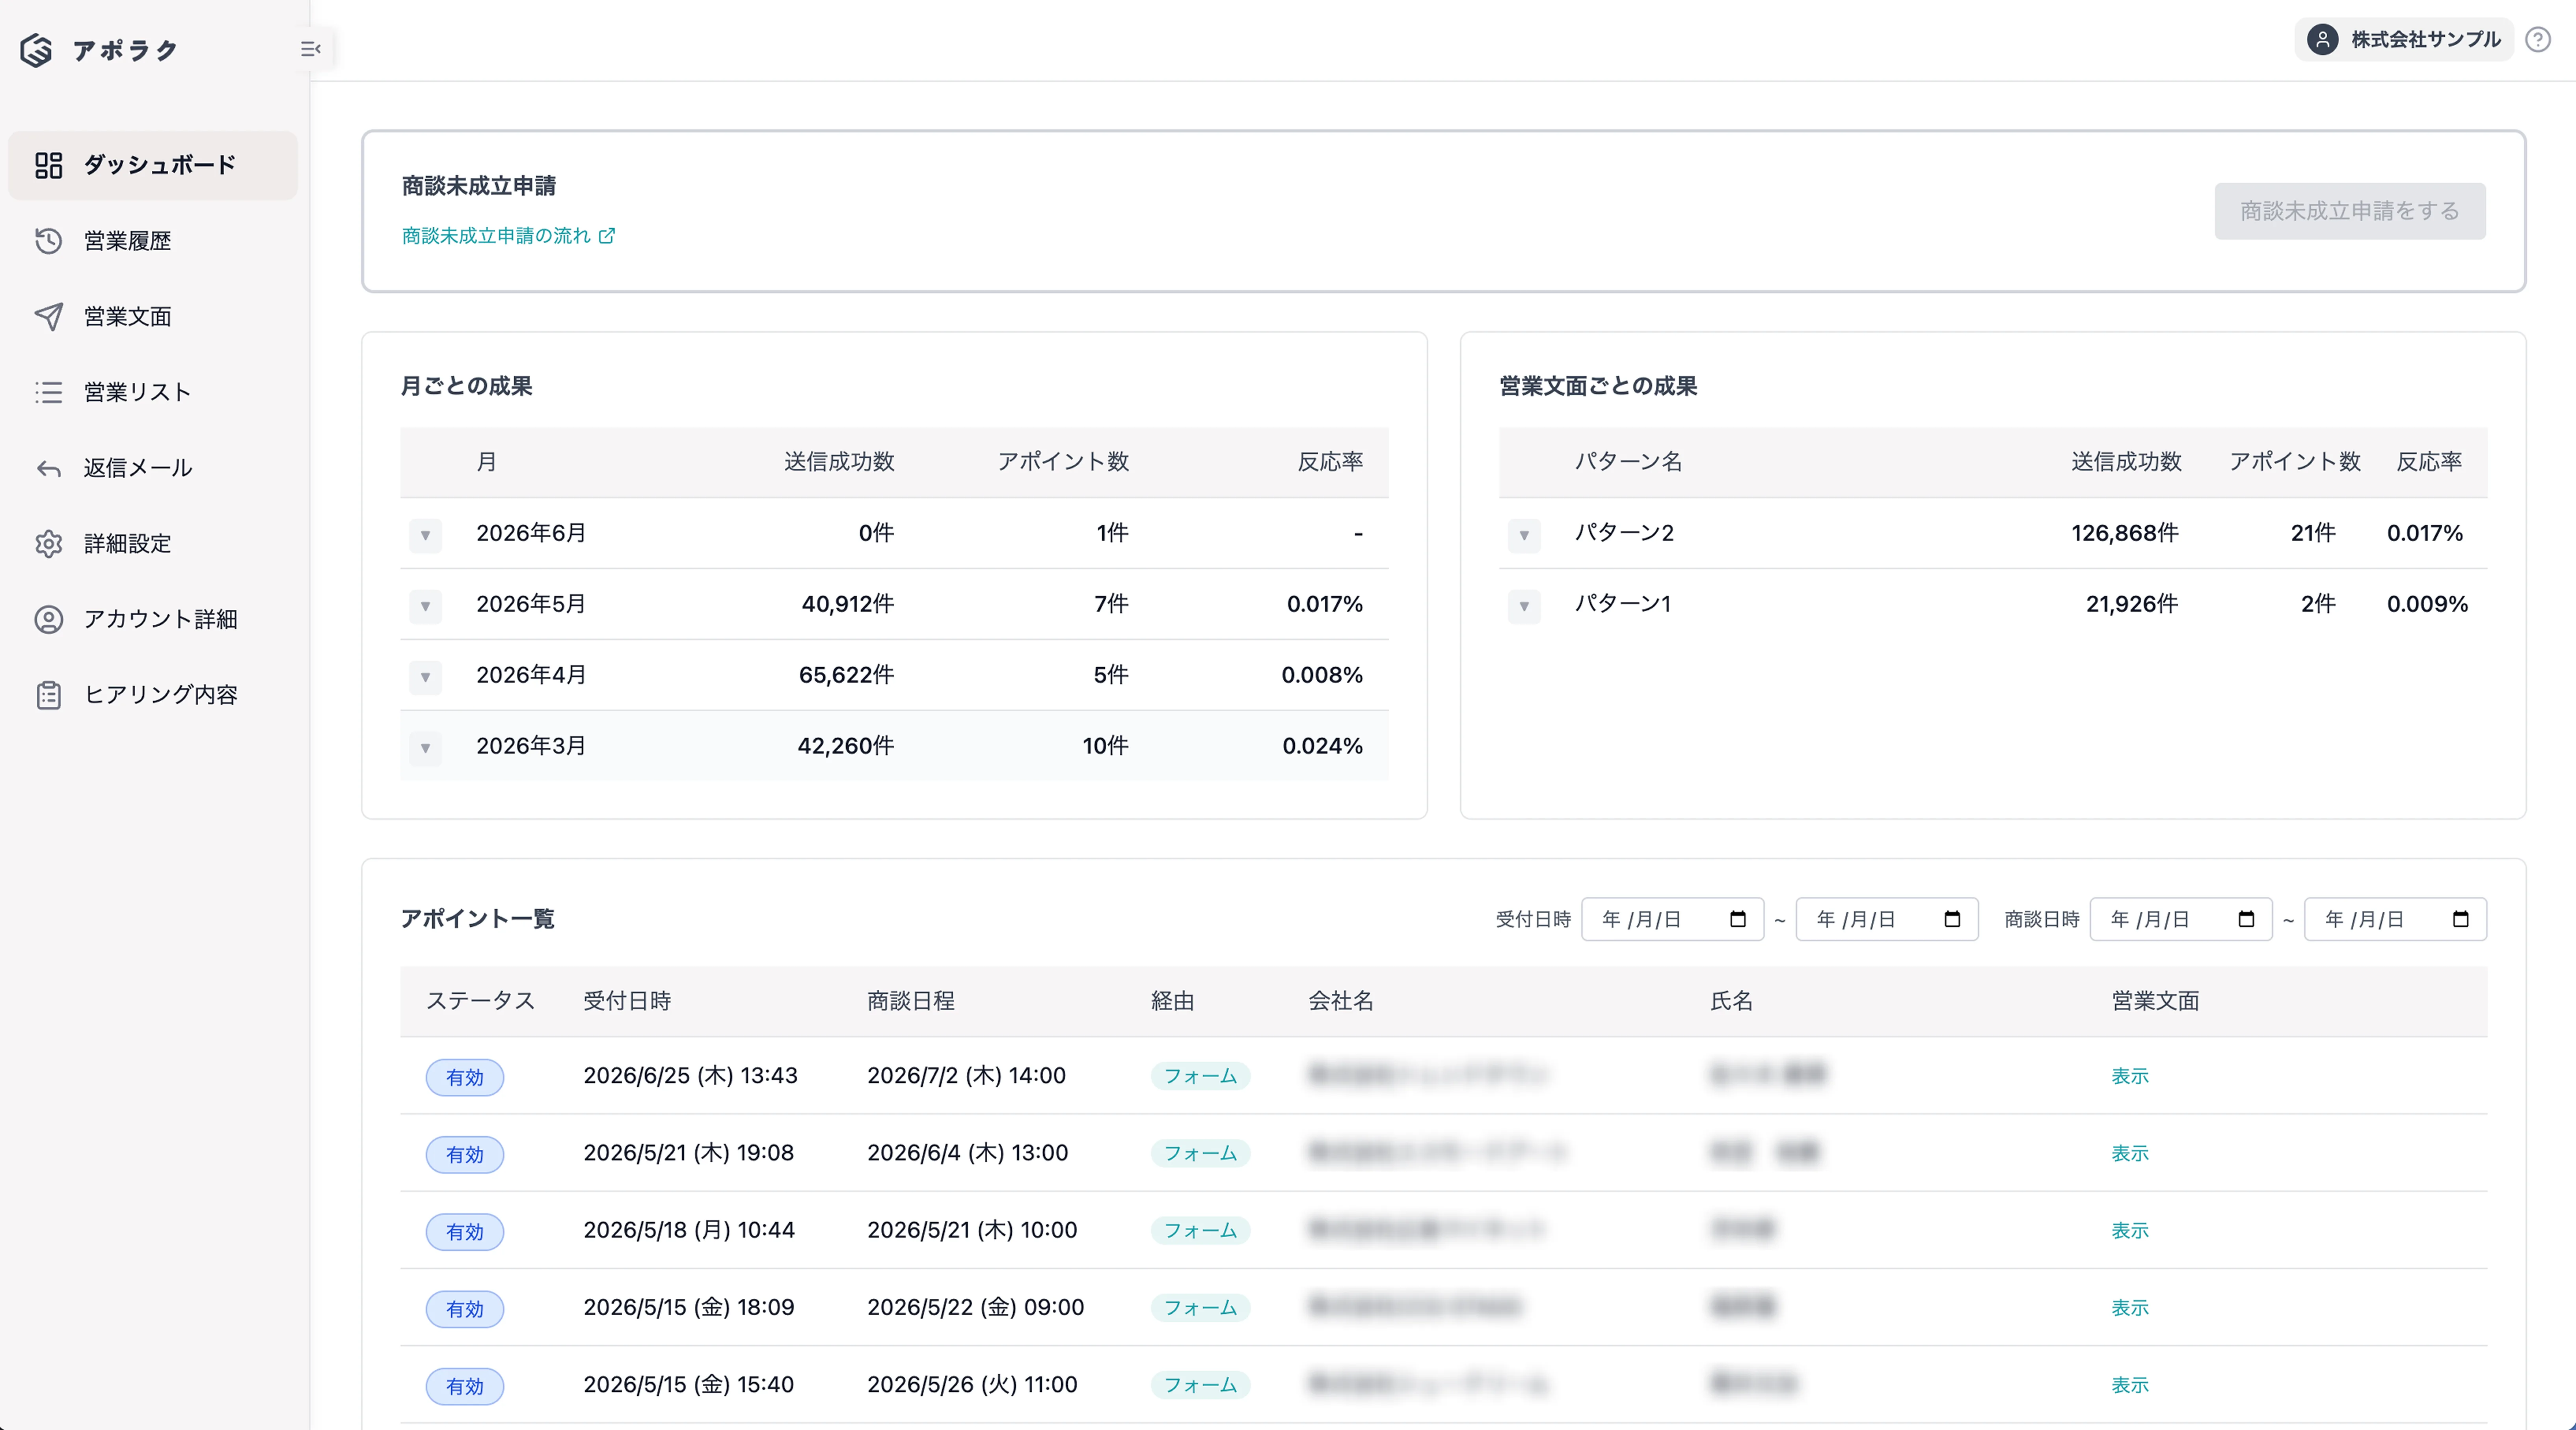Open the ダッシュボード menu item
The width and height of the screenshot is (2576, 1430).
click(153, 165)
